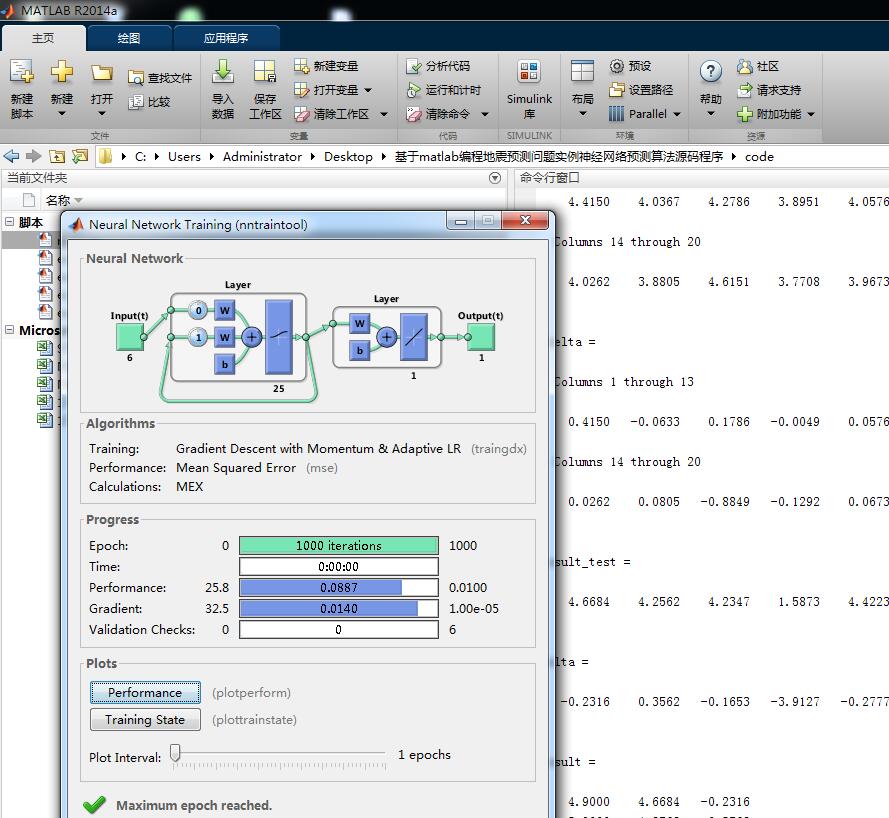Click the Plot Interval slider handle
Image resolution: width=889 pixels, height=818 pixels.
tap(176, 753)
